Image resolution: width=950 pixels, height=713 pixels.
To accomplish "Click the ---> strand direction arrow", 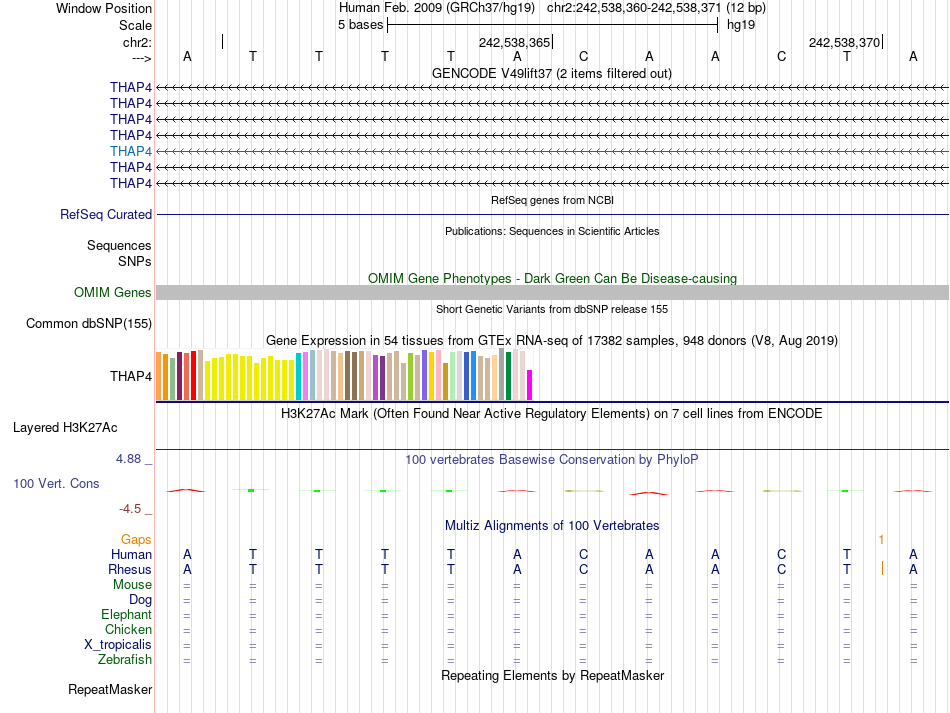I will tap(142, 58).
